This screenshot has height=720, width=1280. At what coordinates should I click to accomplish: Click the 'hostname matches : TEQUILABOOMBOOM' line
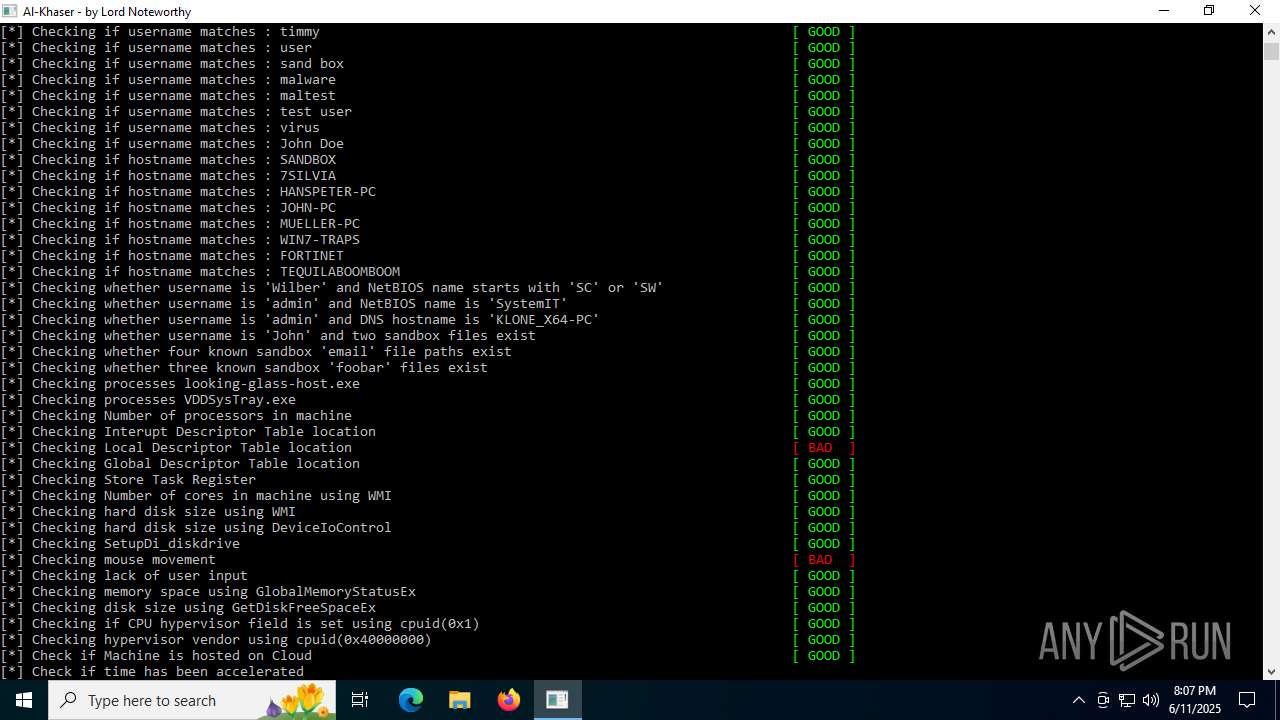(x=200, y=272)
